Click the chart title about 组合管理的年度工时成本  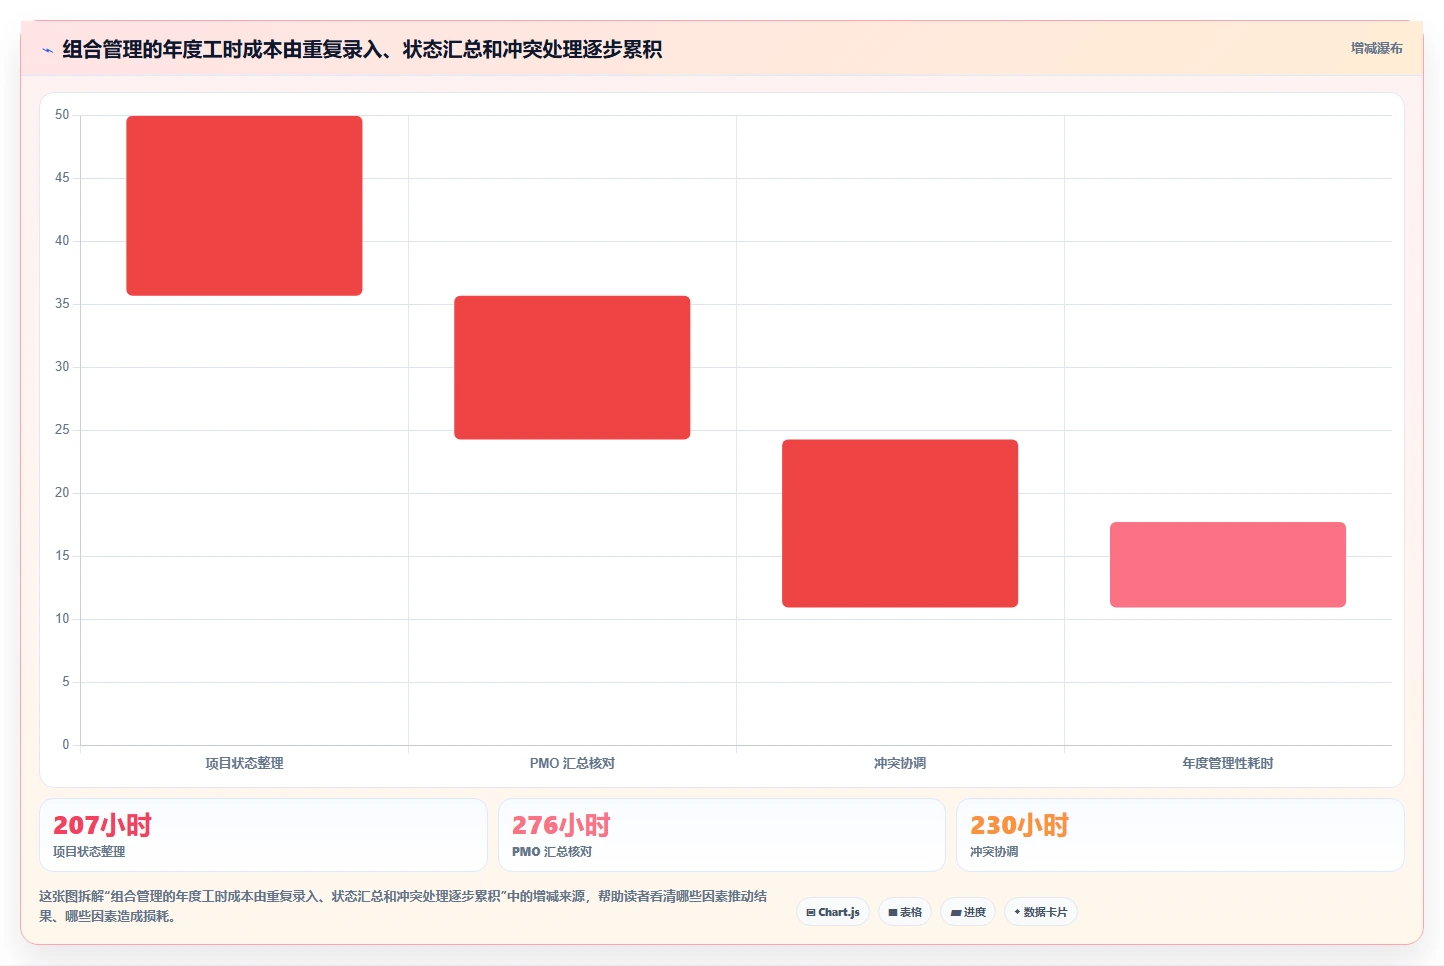[x=362, y=49]
